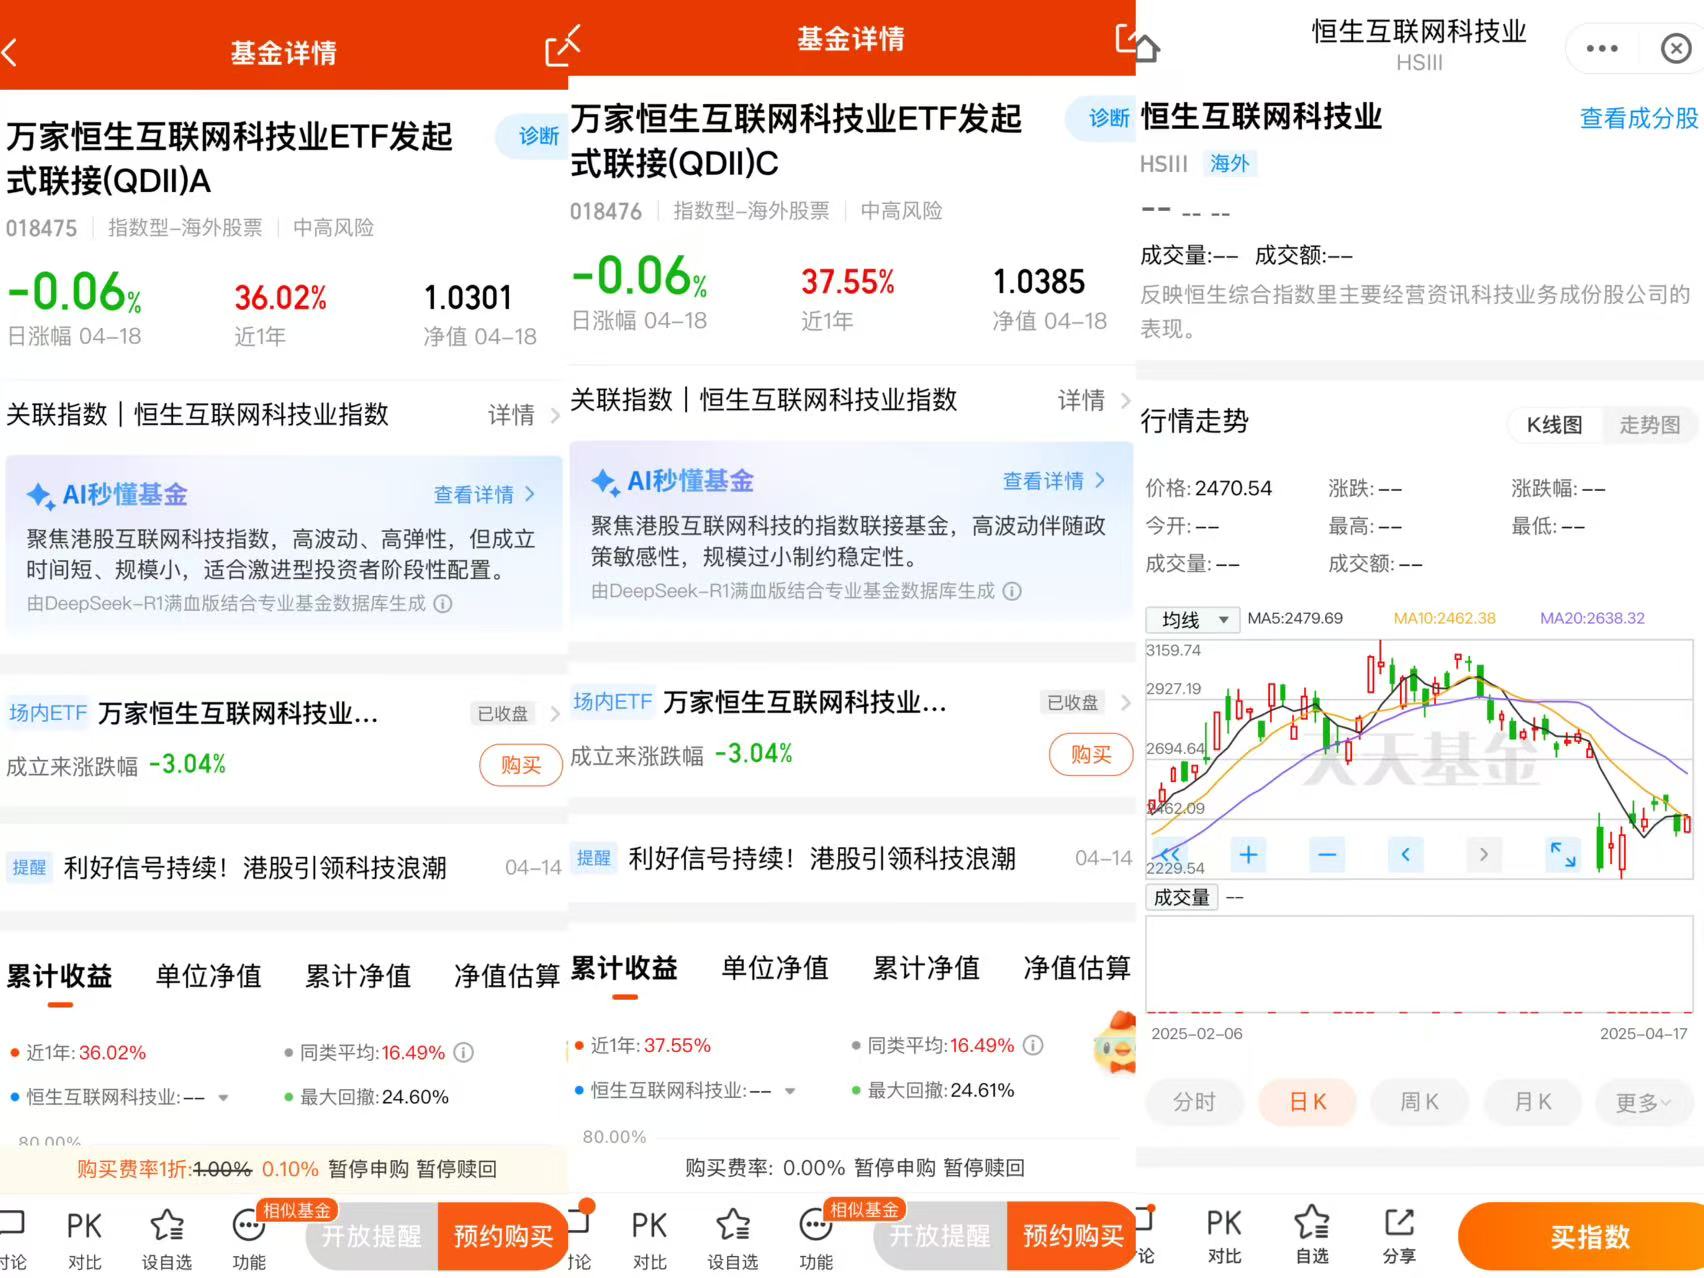Zoom in chart with plus button
Viewport: 1704px width, 1278px height.
pyautogui.click(x=1248, y=854)
